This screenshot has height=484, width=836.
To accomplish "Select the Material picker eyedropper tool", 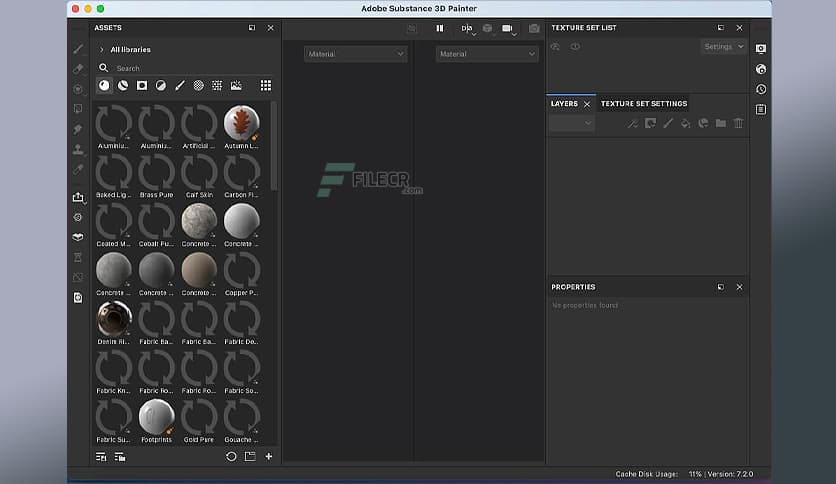I will click(78, 170).
